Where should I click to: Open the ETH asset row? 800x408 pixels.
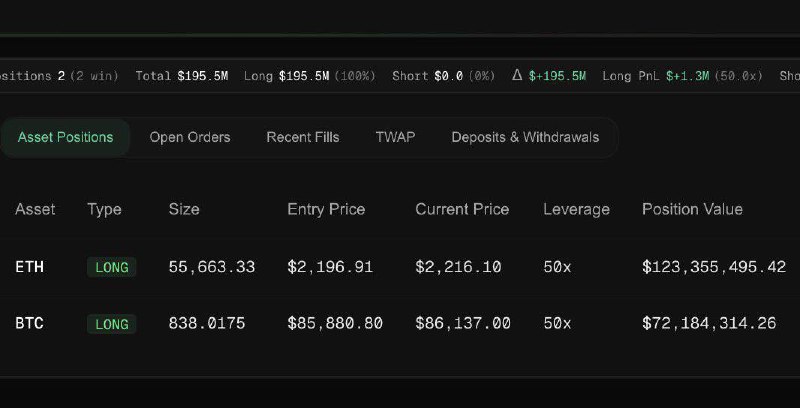click(30, 267)
